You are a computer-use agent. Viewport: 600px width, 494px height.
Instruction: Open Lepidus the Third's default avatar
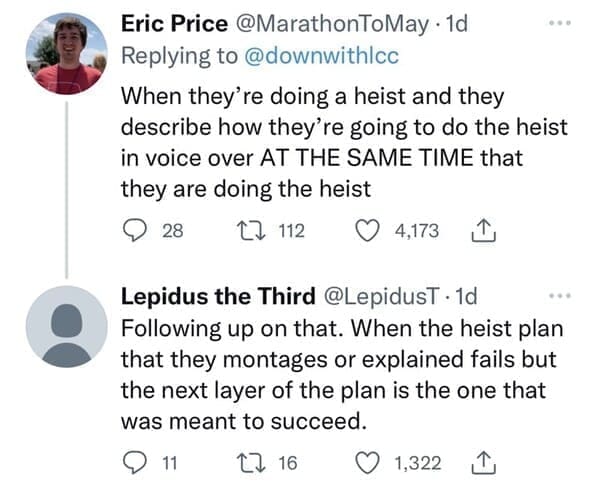coord(67,326)
